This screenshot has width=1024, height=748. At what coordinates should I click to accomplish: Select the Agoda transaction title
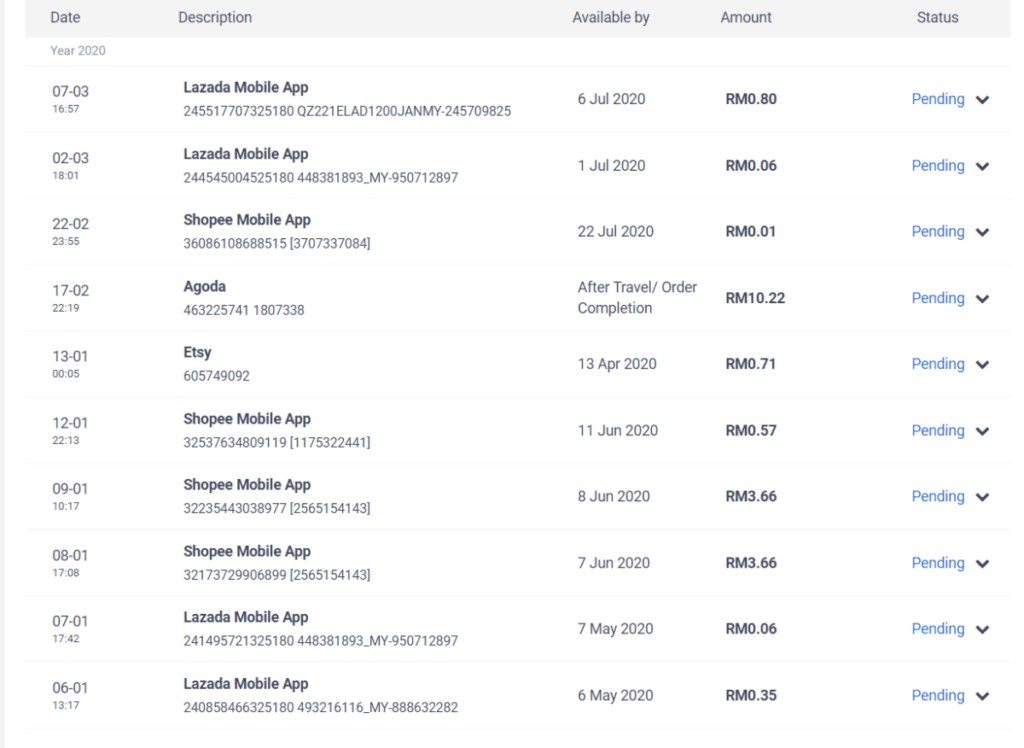204,287
